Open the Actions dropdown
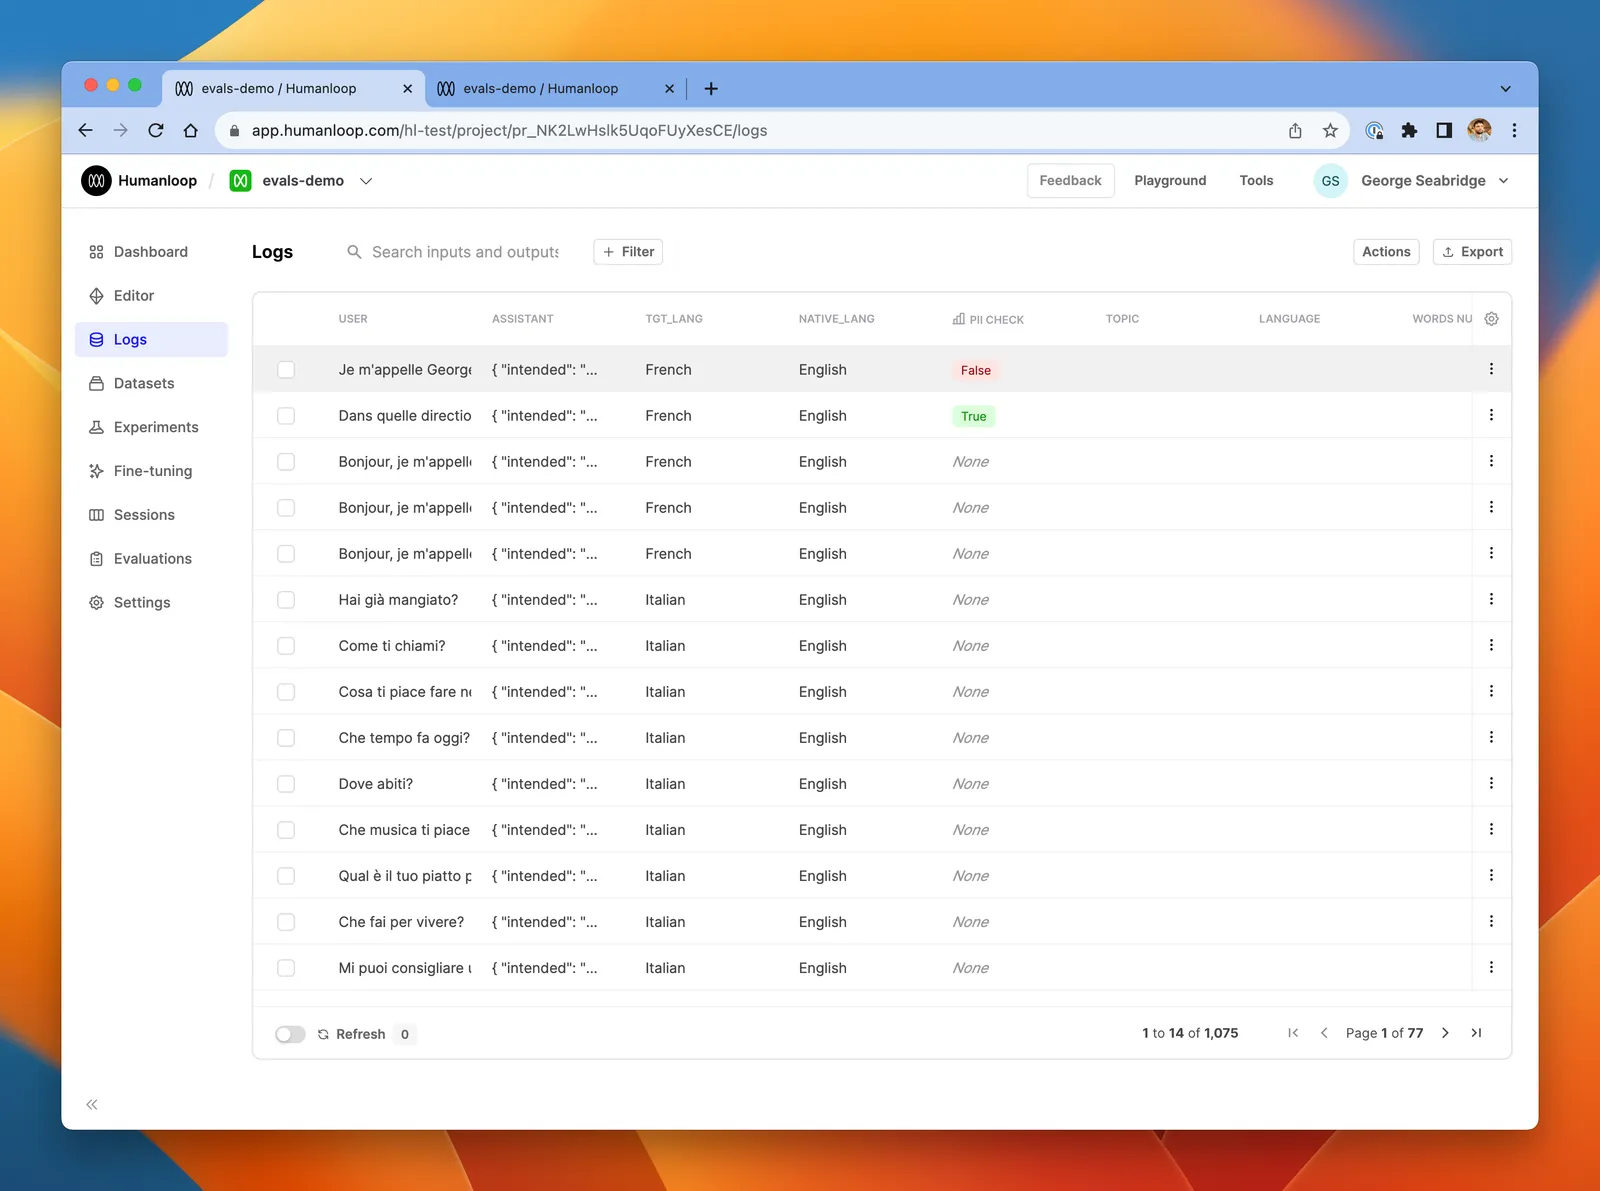1600x1191 pixels. [1386, 252]
